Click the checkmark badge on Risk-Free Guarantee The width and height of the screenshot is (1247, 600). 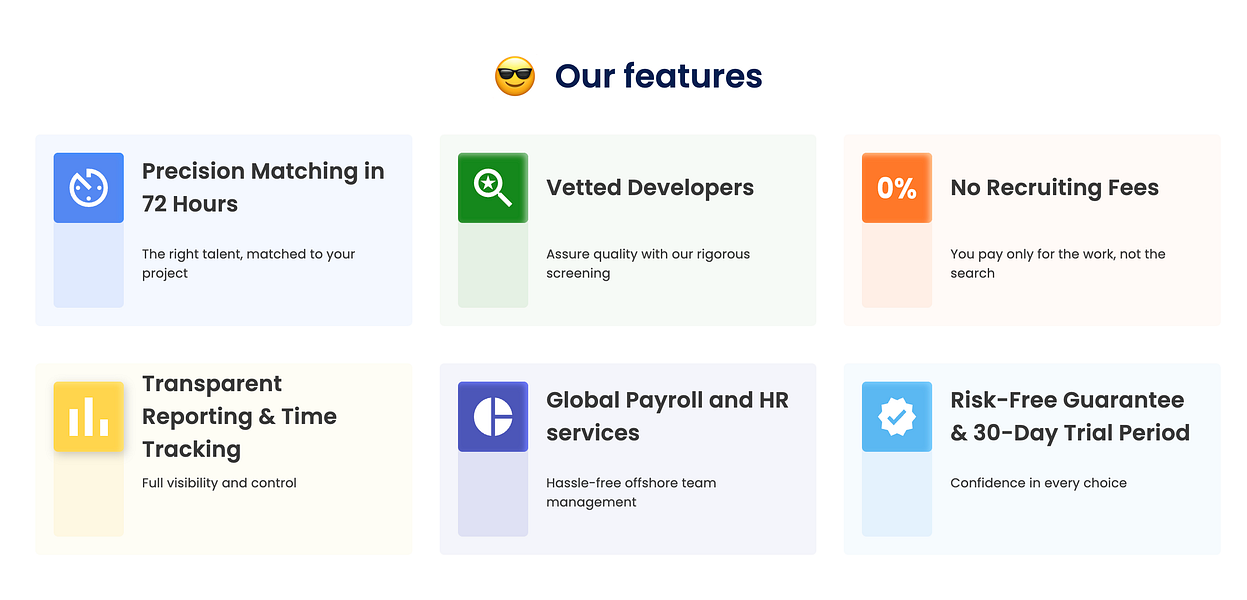click(x=896, y=417)
